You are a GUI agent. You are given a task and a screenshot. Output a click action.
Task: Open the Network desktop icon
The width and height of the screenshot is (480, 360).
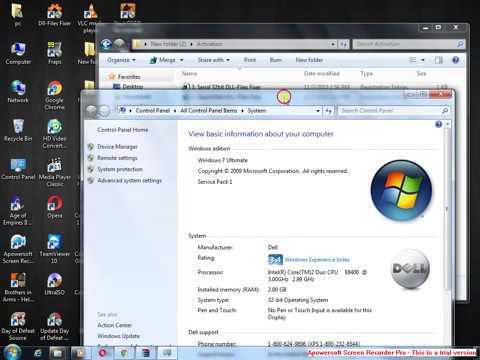(x=18, y=91)
